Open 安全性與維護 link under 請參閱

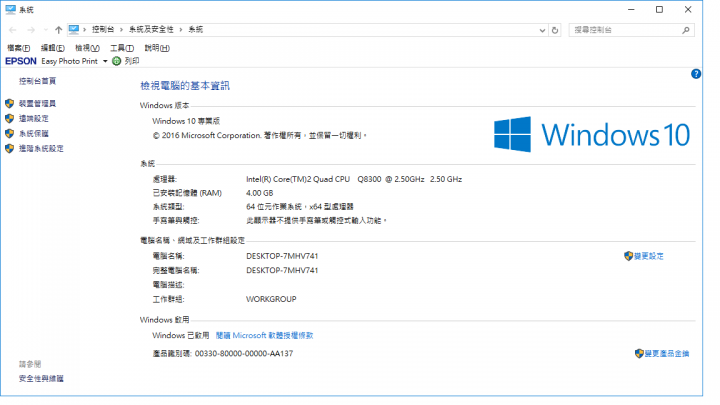pyautogui.click(x=41, y=379)
